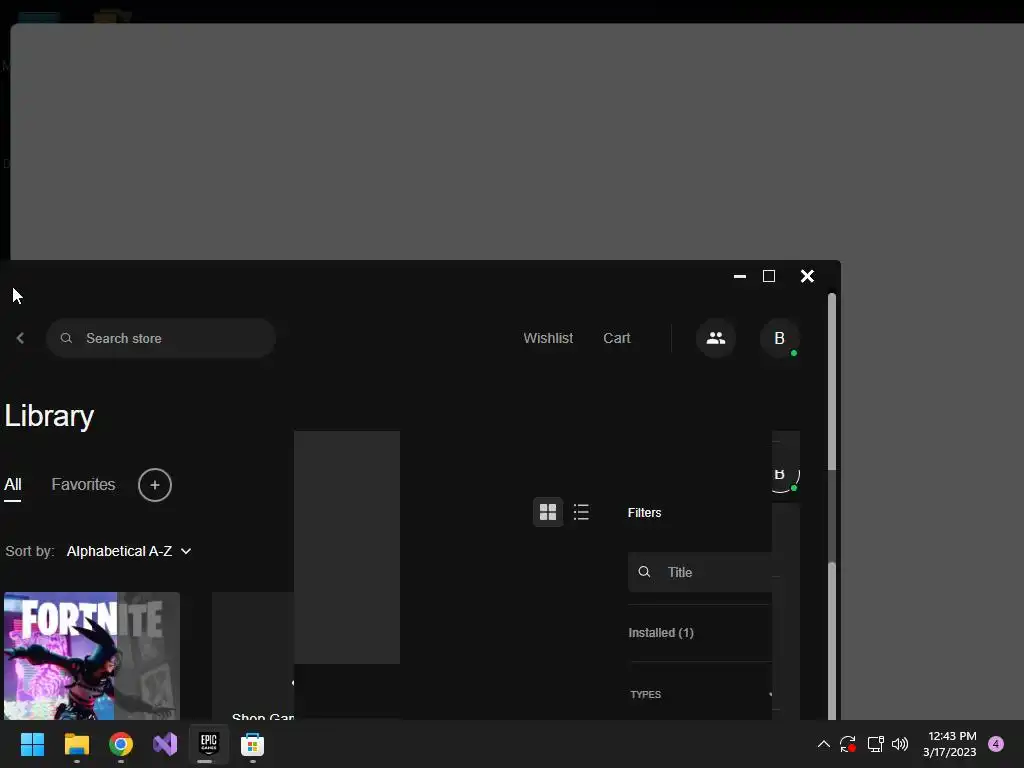Open the Cart page

616,338
